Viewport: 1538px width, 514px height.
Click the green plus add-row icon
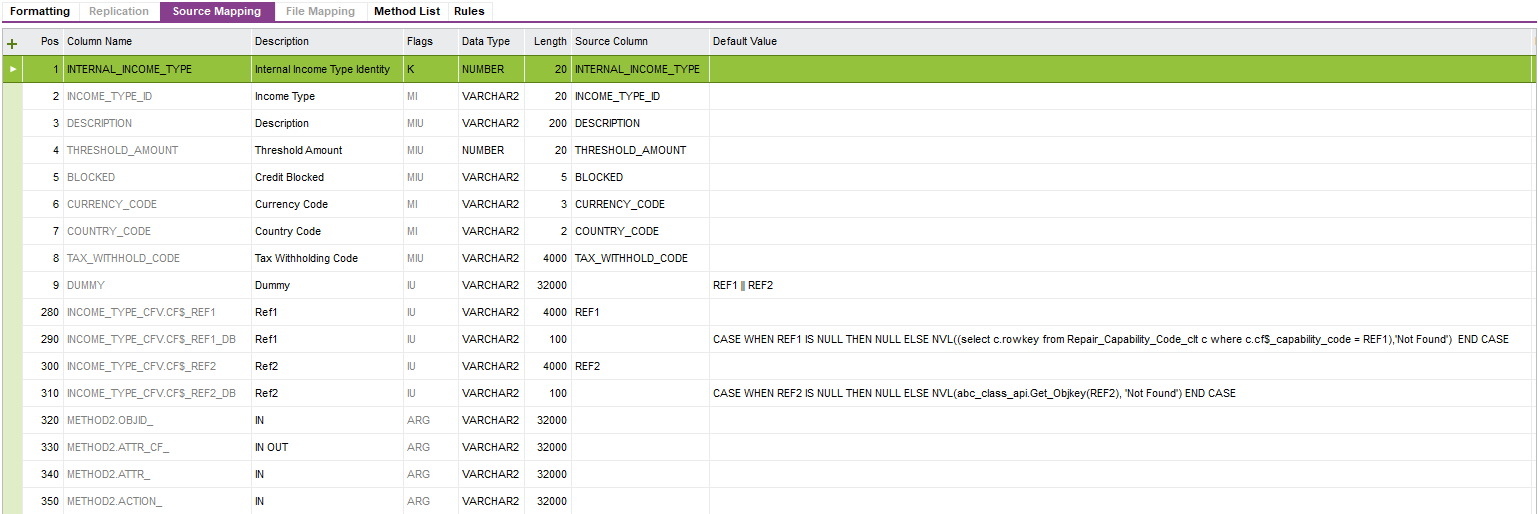(x=12, y=43)
